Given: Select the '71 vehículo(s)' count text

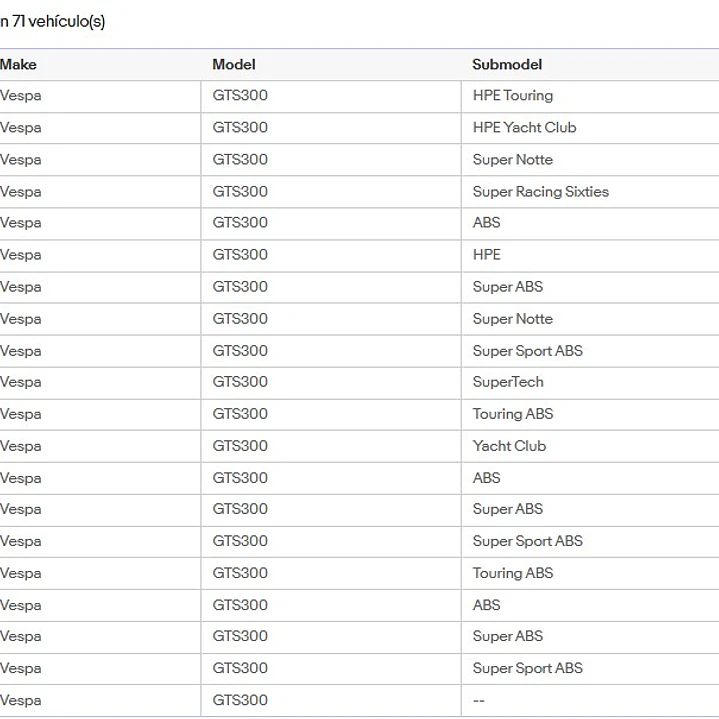Looking at the screenshot, I should [59, 22].
